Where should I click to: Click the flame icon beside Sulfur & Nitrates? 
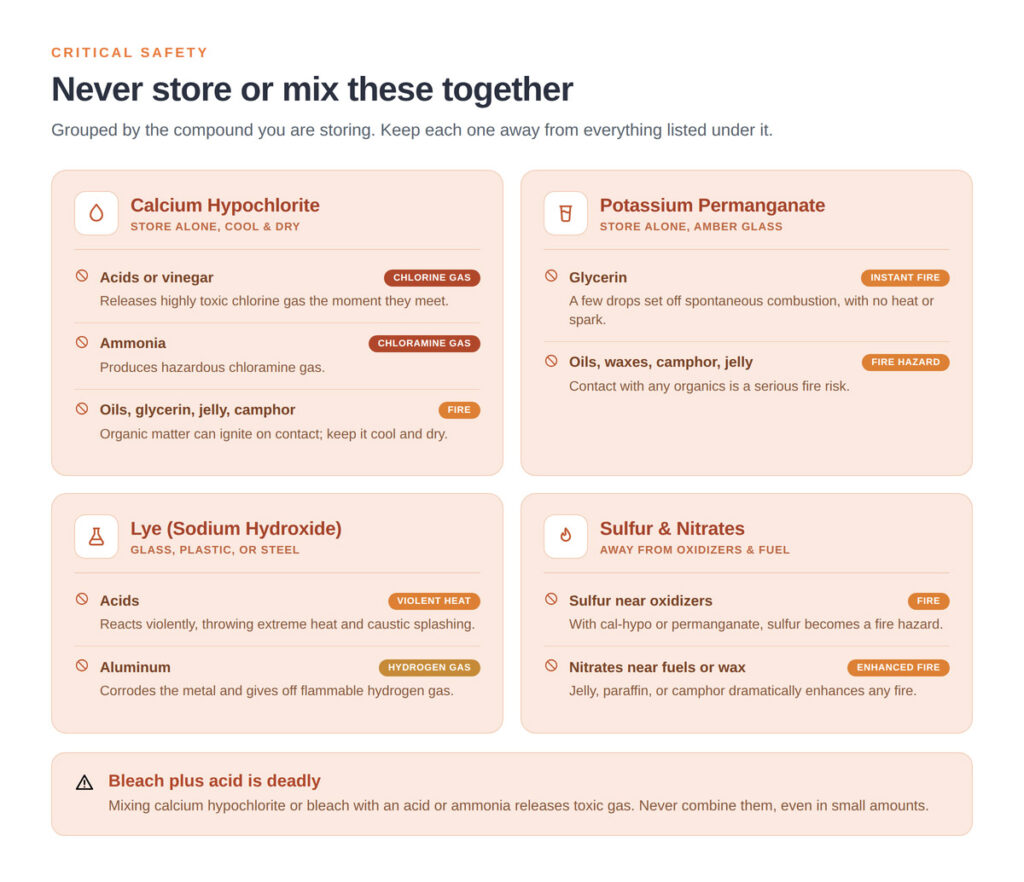coord(566,536)
